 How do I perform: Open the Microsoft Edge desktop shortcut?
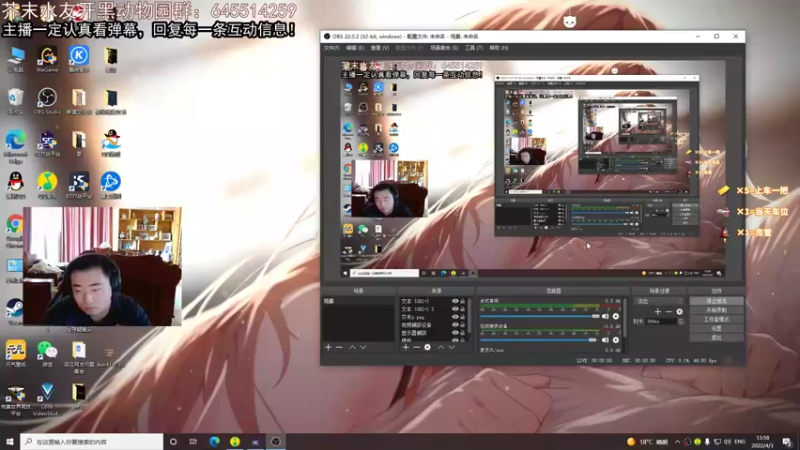15,146
